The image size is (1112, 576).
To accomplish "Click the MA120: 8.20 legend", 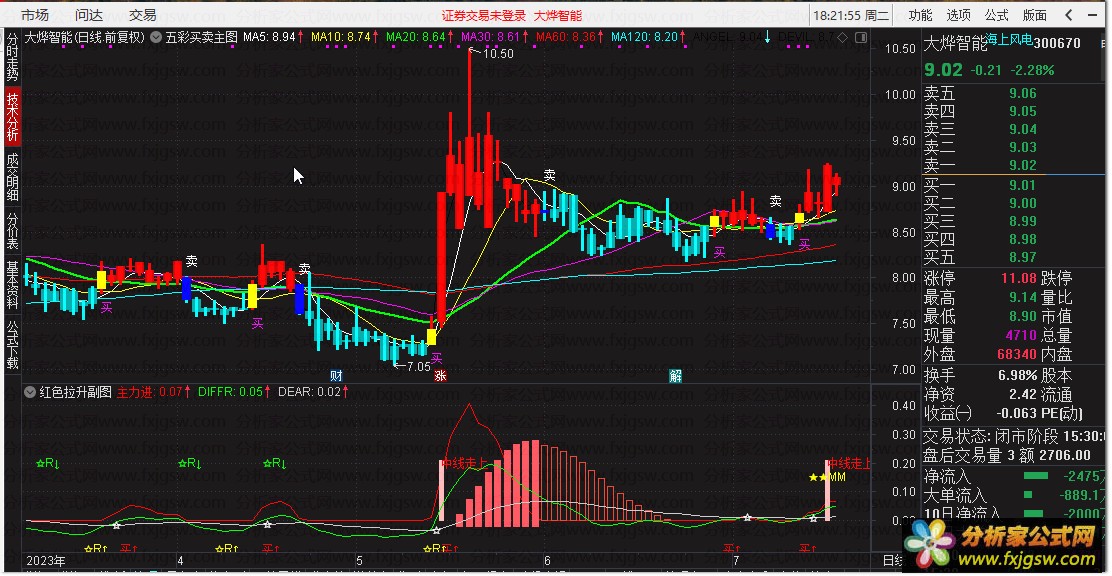I will point(648,37).
